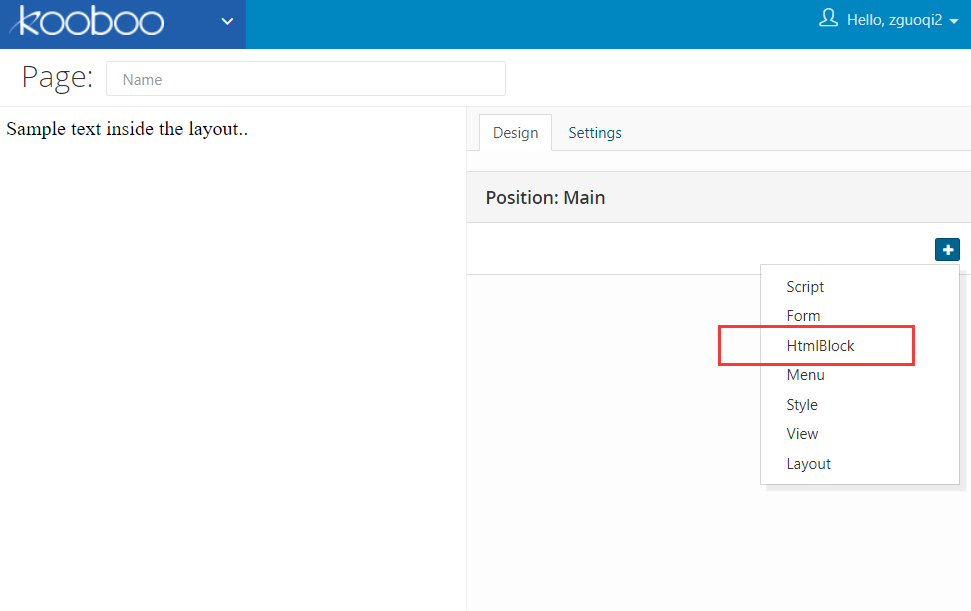This screenshot has height=611, width=971.
Task: Click the user profile icon
Action: click(828, 18)
